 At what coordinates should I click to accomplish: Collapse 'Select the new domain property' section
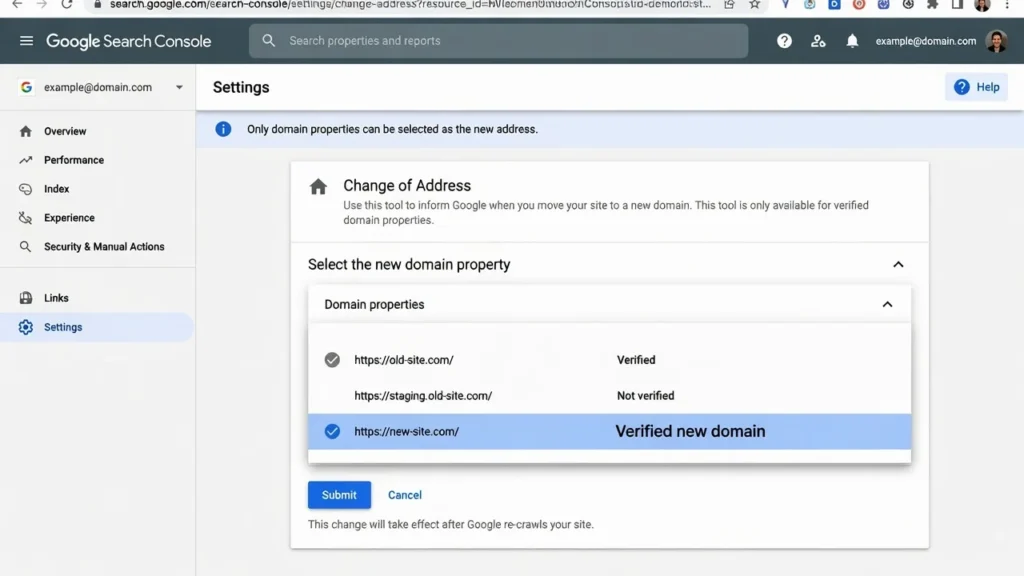(899, 264)
